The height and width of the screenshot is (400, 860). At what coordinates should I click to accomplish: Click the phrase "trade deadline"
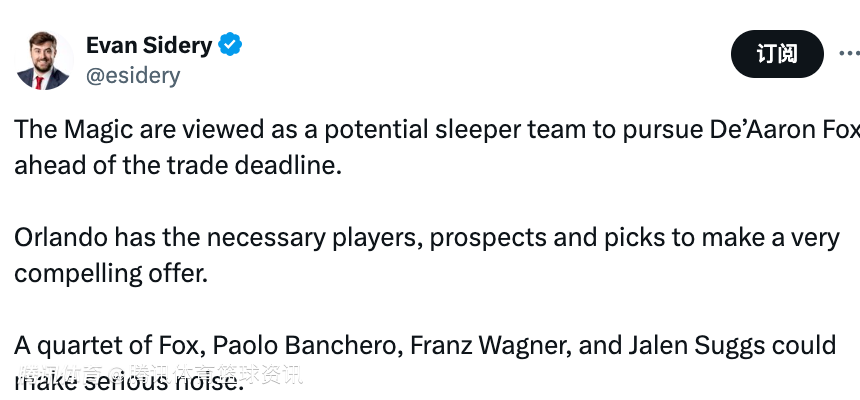tap(259, 165)
